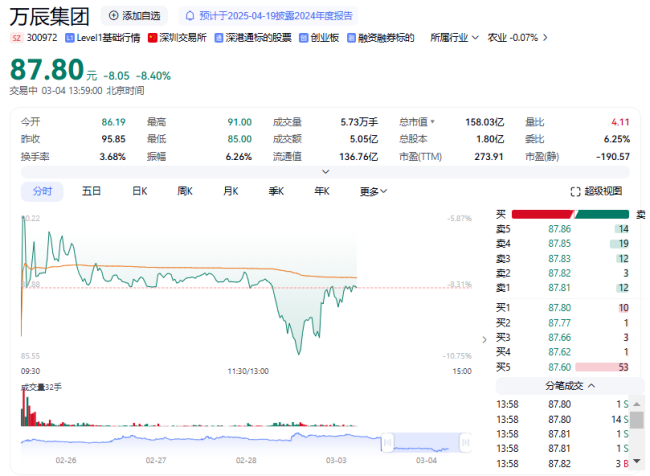Click scroll up arrow in trade list
Viewport: 650px width, 476px height.
pos(637,404)
